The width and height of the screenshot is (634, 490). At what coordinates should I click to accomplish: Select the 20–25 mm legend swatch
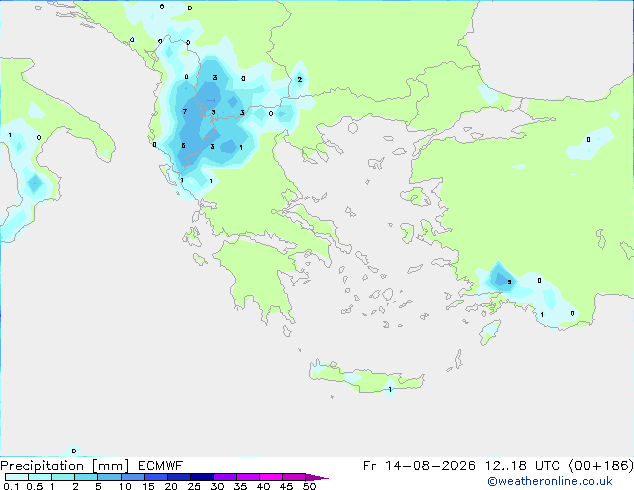178,477
